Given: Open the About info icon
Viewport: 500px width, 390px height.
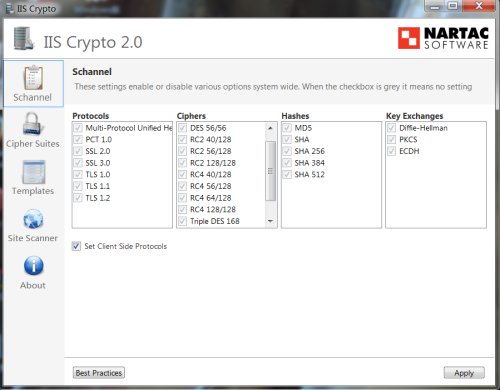Looking at the screenshot, I should [33, 266].
